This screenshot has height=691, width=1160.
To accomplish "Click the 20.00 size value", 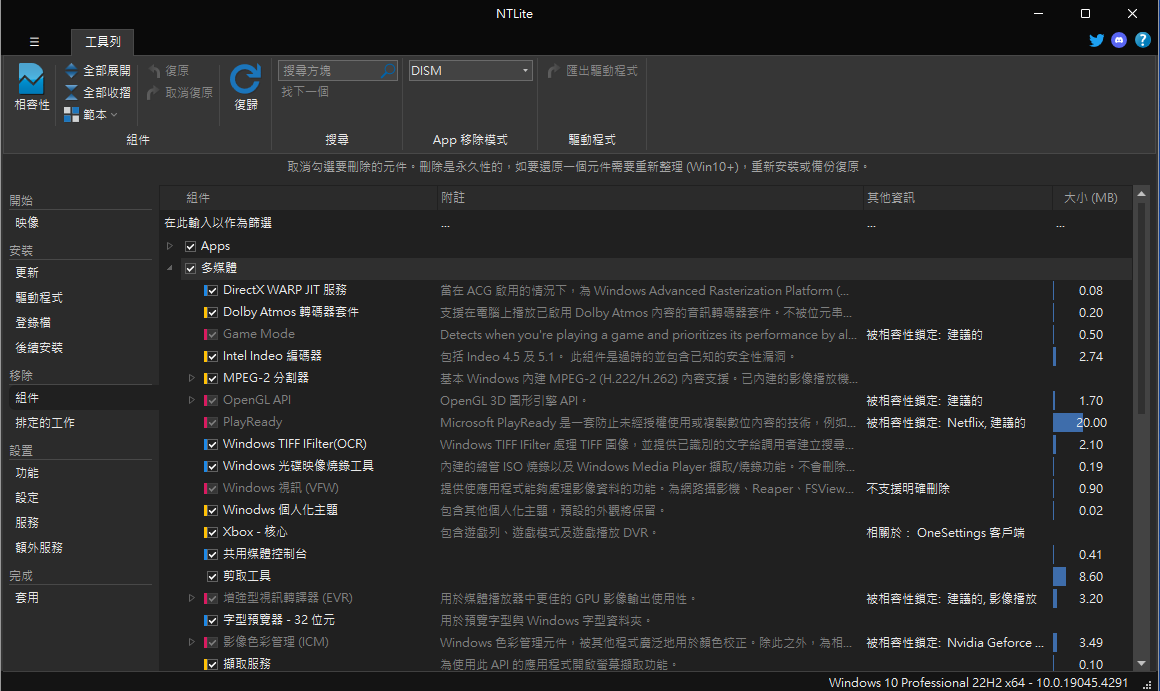I will click(1091, 422).
